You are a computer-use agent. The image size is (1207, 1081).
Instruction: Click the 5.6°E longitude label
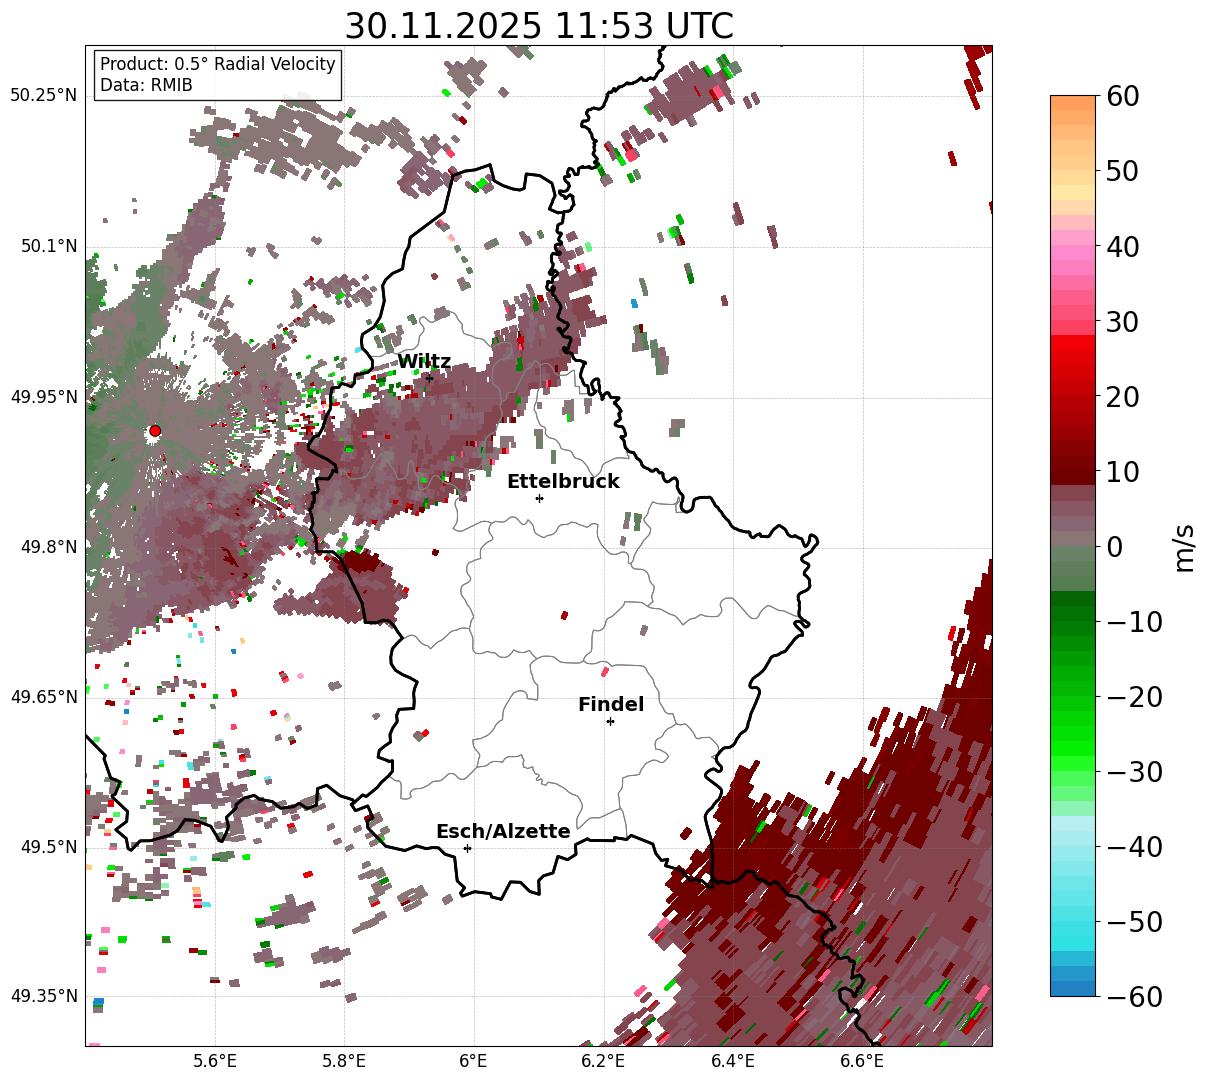[215, 1061]
